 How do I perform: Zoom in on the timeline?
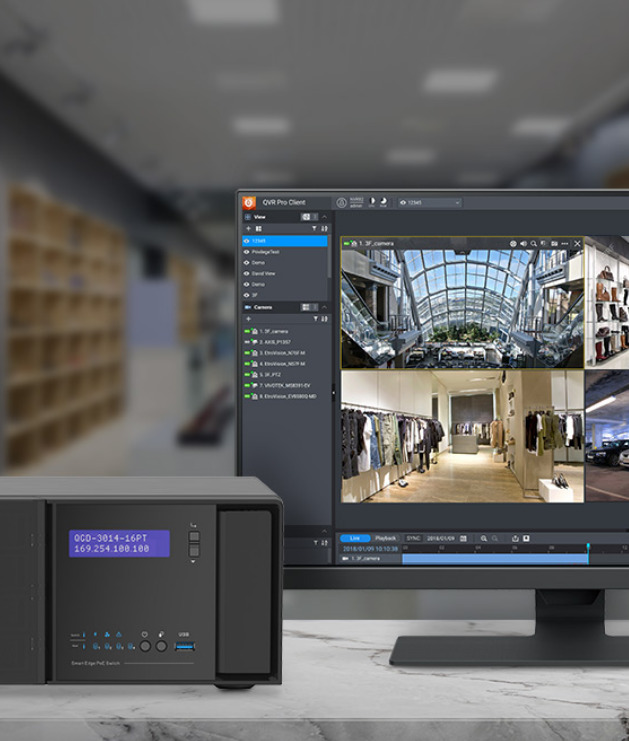pos(483,538)
